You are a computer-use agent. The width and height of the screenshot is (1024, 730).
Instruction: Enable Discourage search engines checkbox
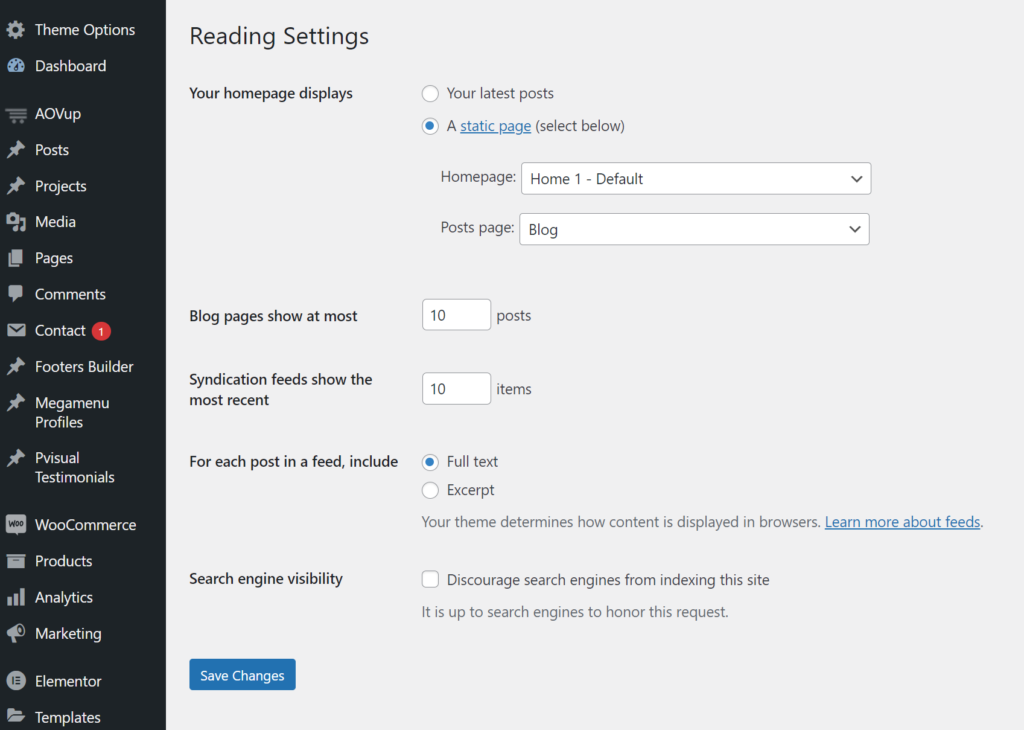pos(430,580)
